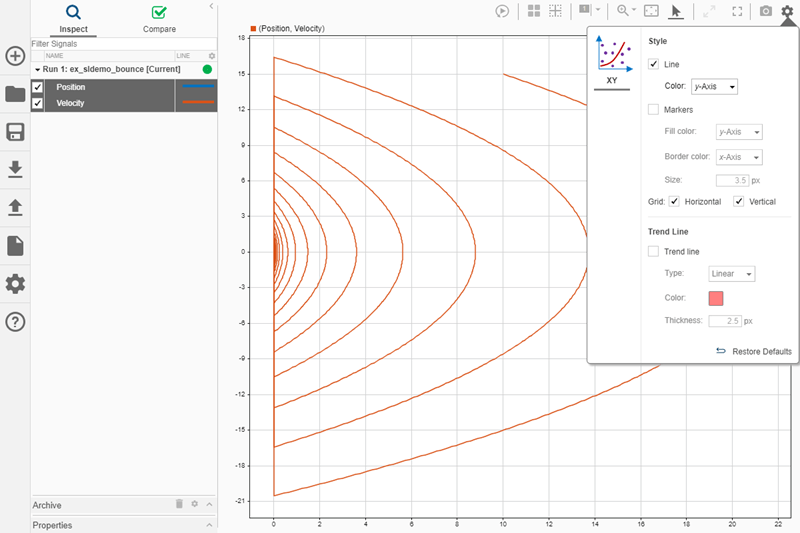
Task: Collapse Run 1 ex_sldemo_bounce tree node
Action: (x=37, y=69)
